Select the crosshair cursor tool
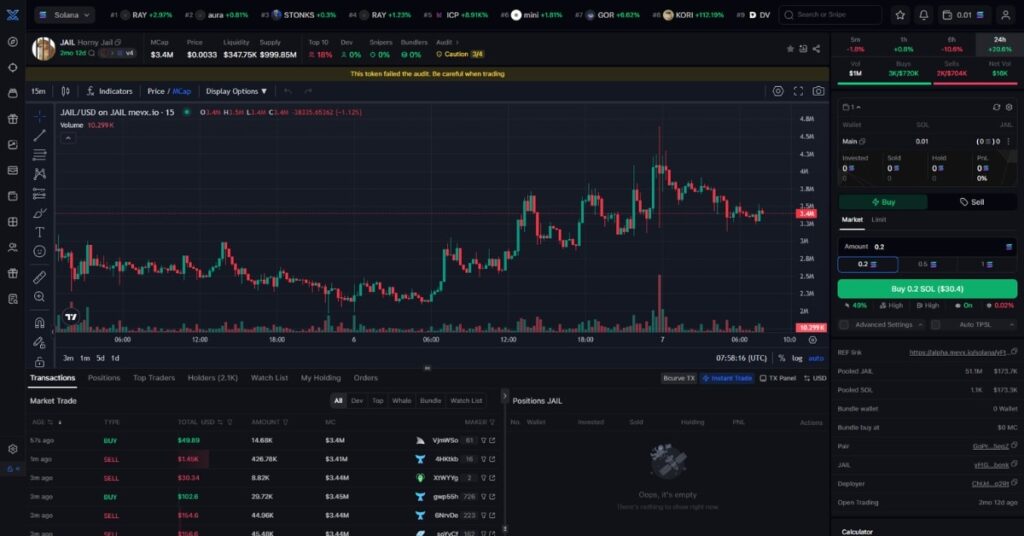 [x=39, y=116]
